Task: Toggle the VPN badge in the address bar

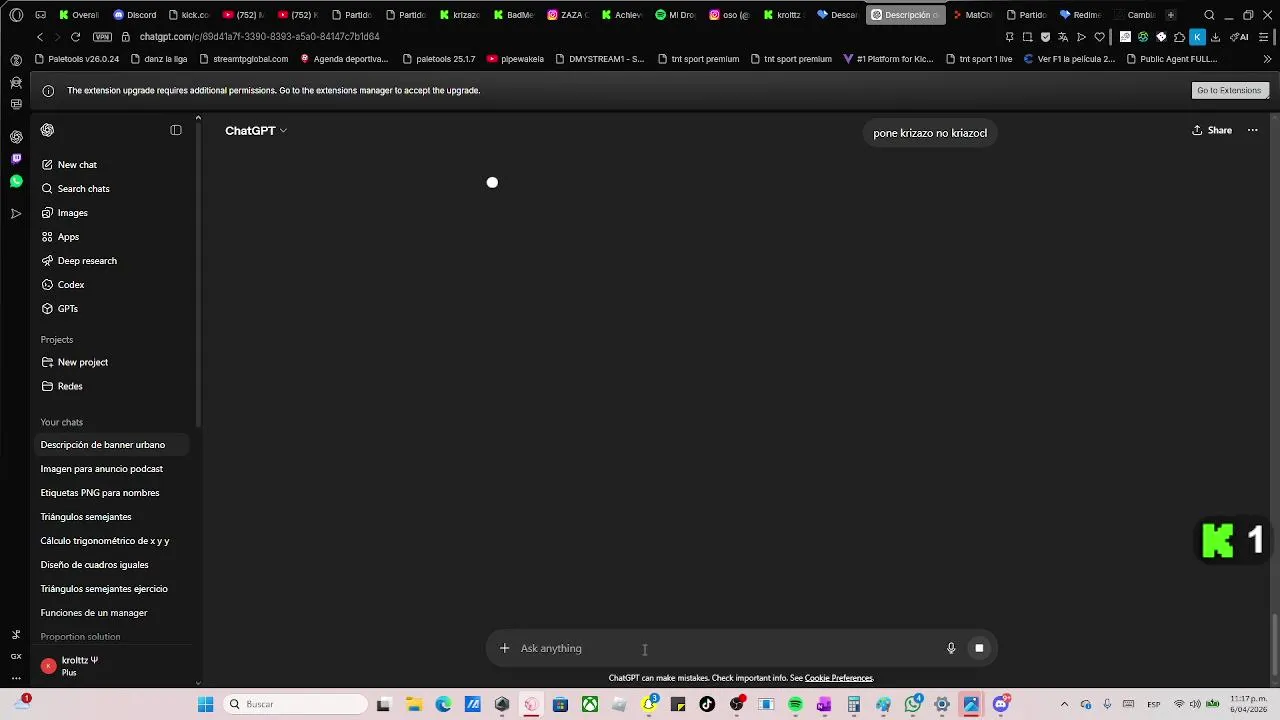Action: (102, 37)
